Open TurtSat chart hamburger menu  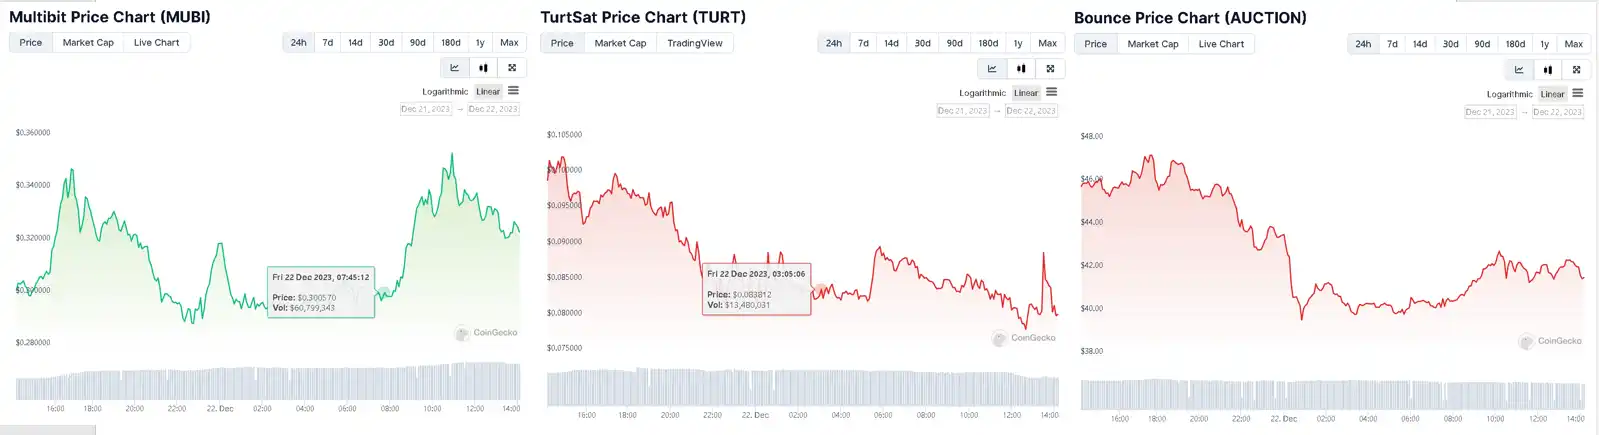pyautogui.click(x=1051, y=92)
